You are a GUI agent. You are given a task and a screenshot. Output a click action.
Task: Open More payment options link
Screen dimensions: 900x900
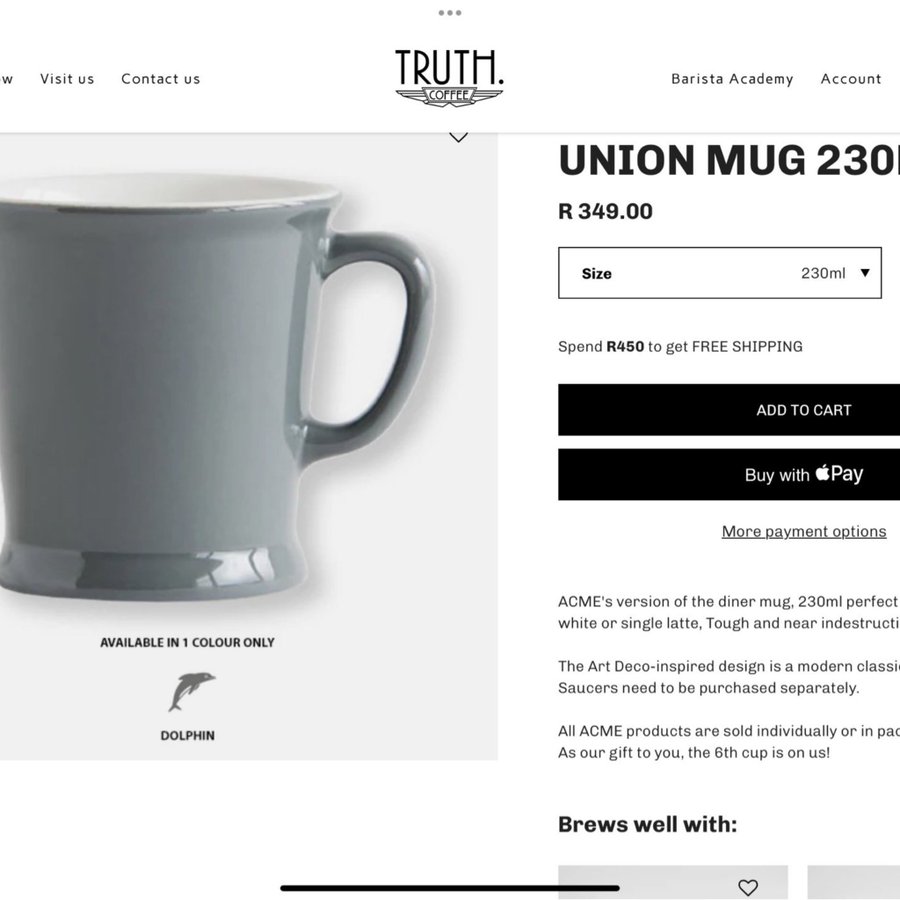pyautogui.click(x=804, y=532)
